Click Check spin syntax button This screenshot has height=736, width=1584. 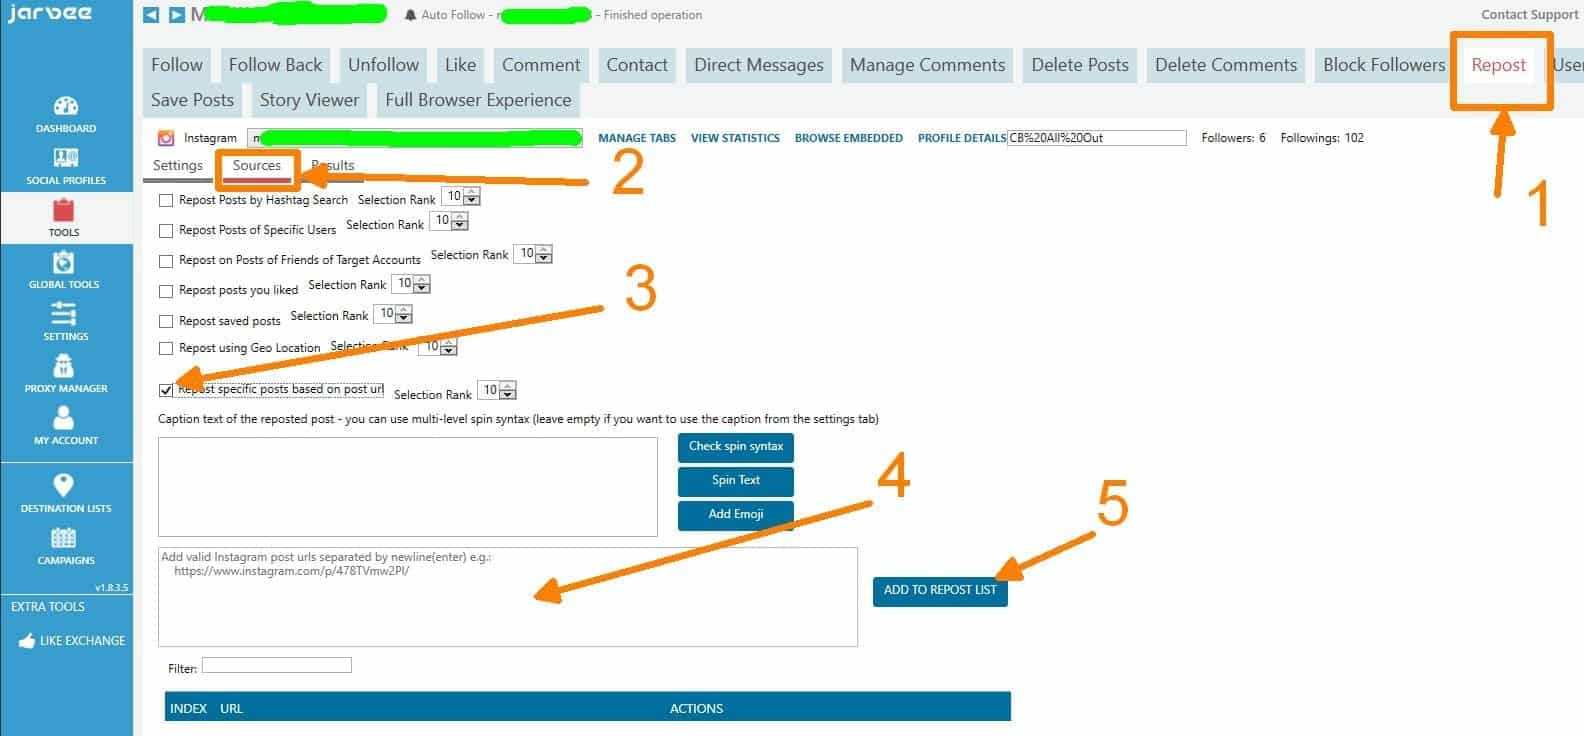736,447
